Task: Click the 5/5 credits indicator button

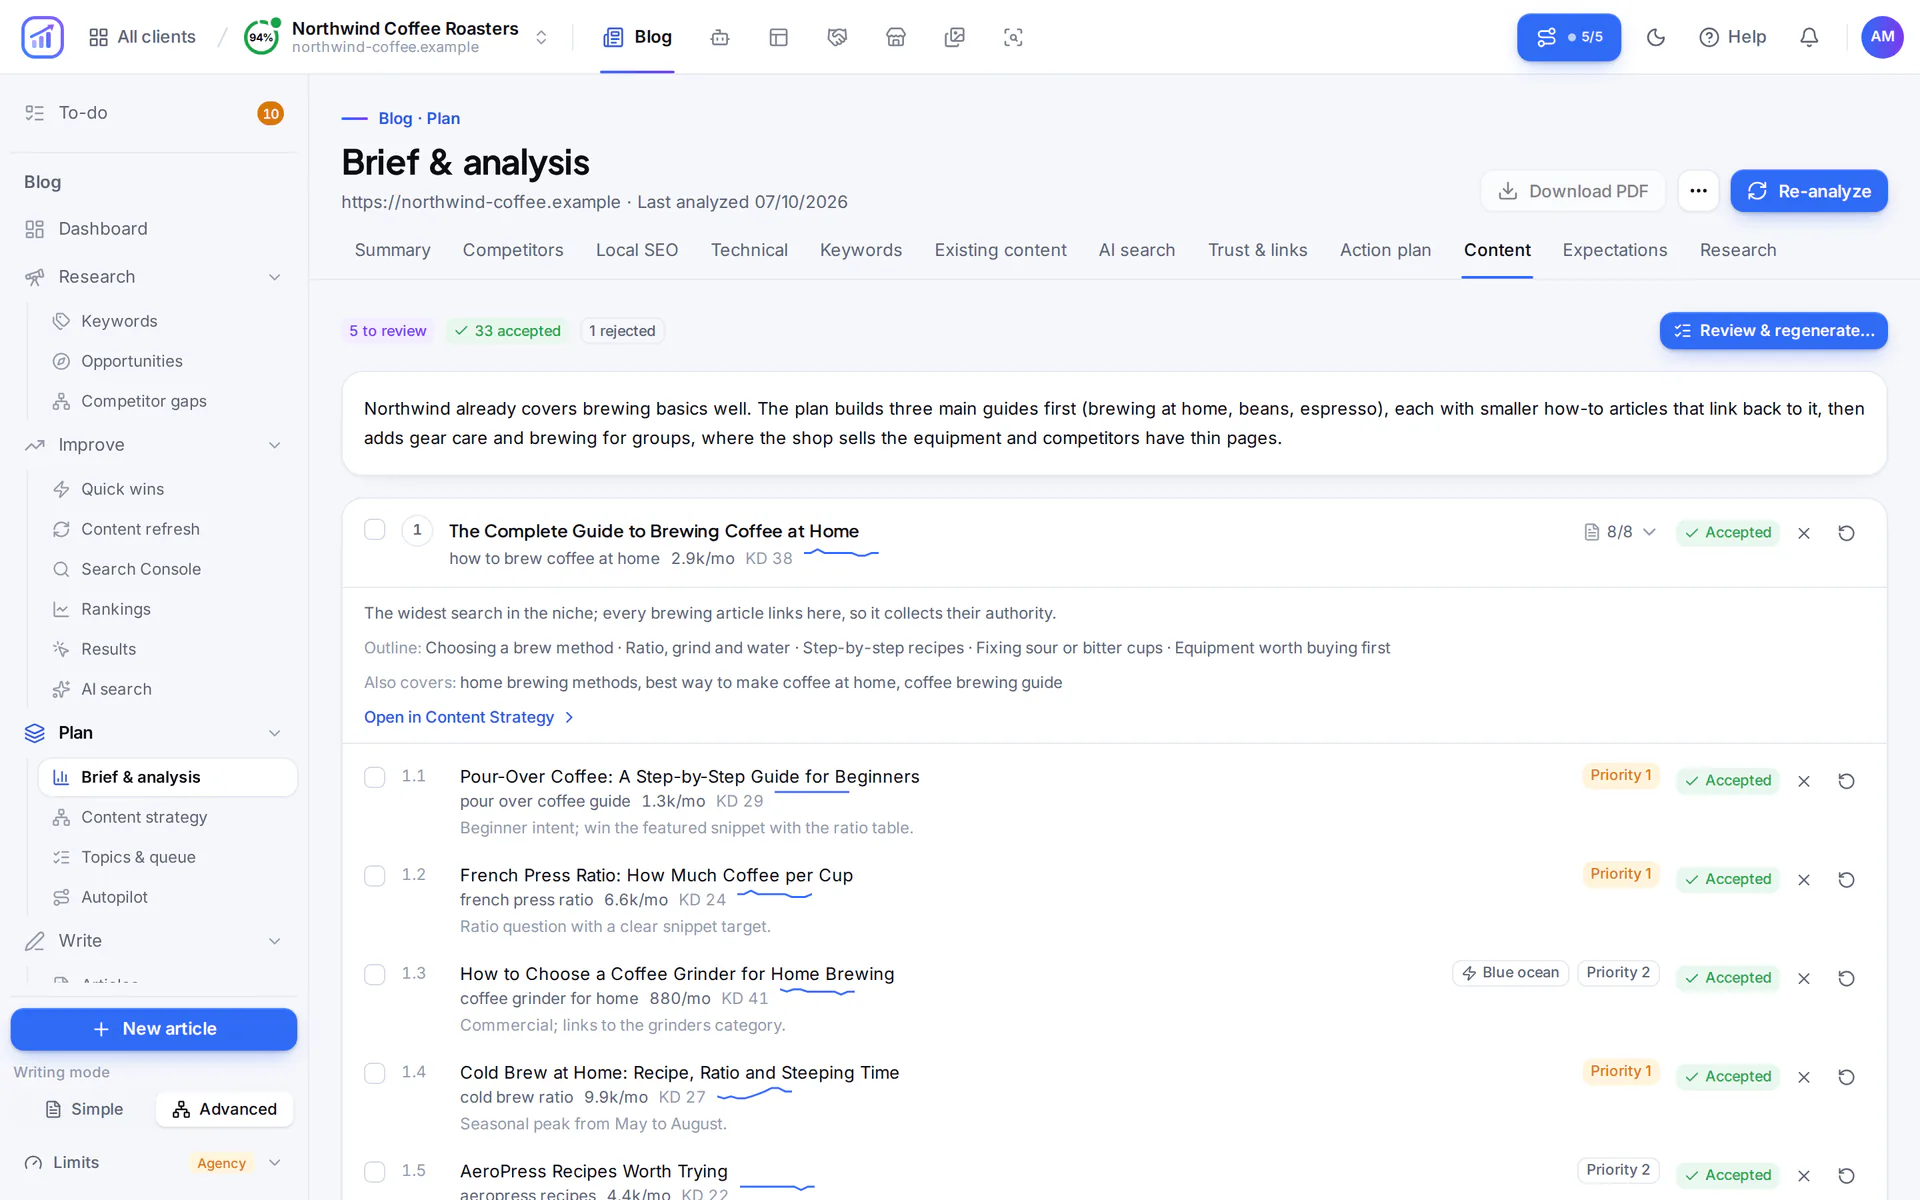Action: [x=1569, y=37]
